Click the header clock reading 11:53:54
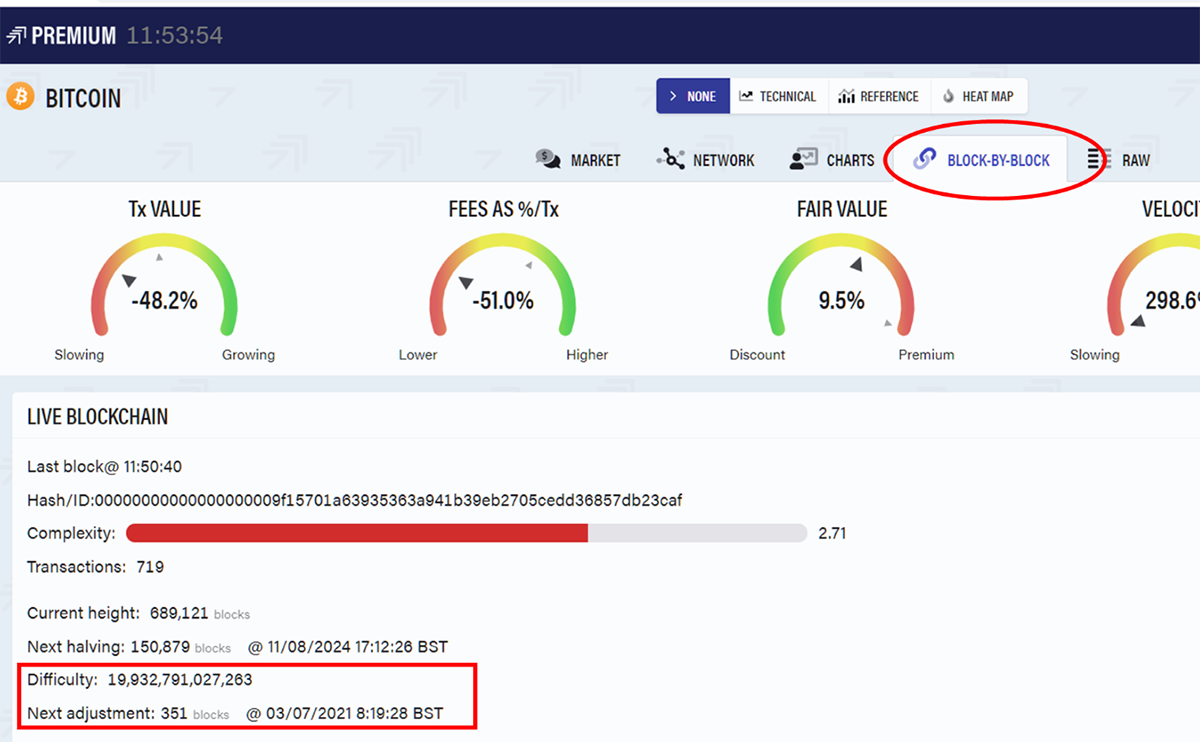Image resolution: width=1200 pixels, height=742 pixels. [x=174, y=36]
